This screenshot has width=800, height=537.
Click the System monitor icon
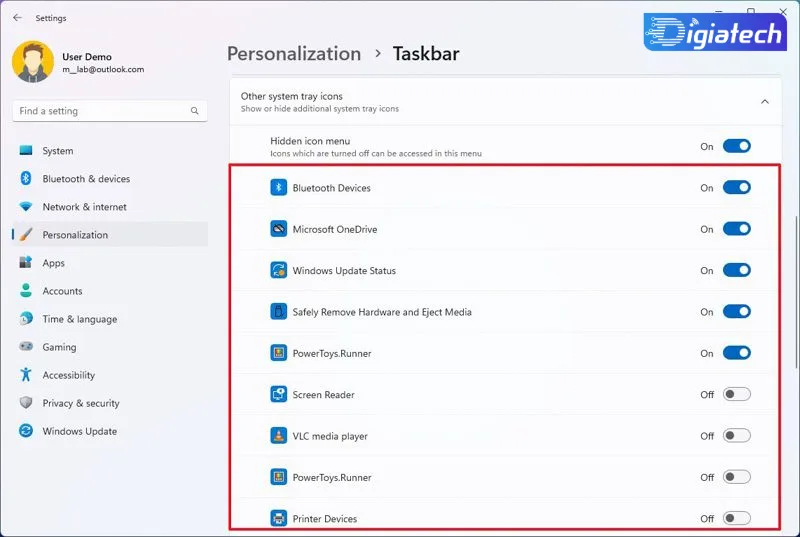click(x=26, y=150)
